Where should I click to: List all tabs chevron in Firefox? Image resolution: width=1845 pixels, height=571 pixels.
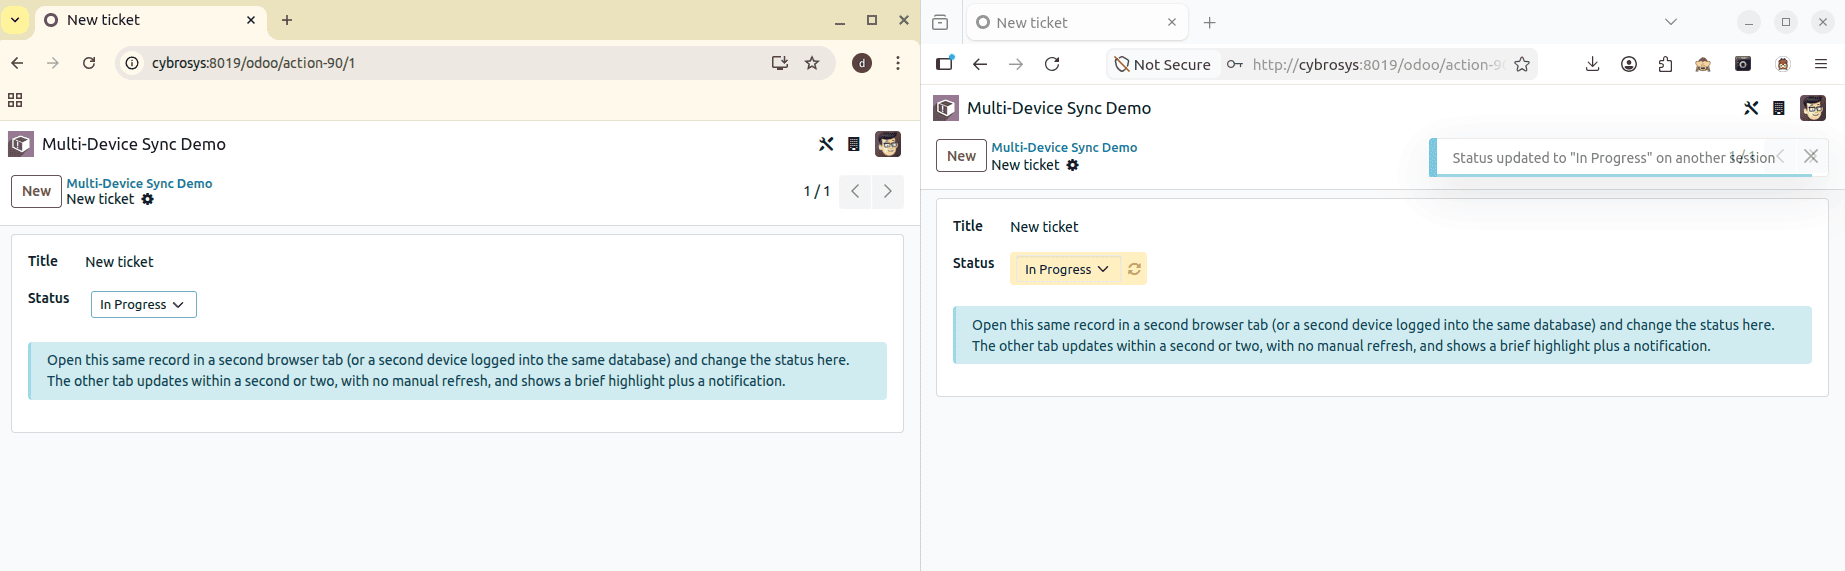1671,22
